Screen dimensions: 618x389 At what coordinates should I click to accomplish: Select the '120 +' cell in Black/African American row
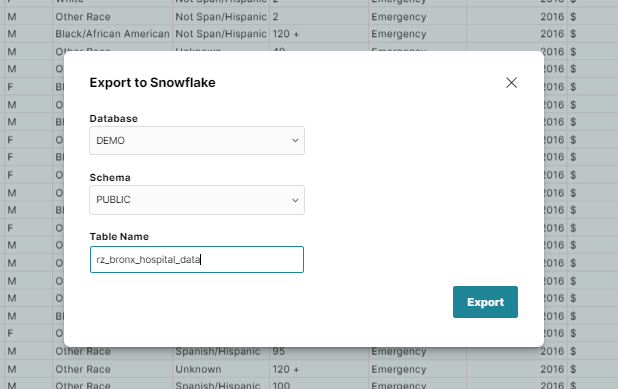319,34
